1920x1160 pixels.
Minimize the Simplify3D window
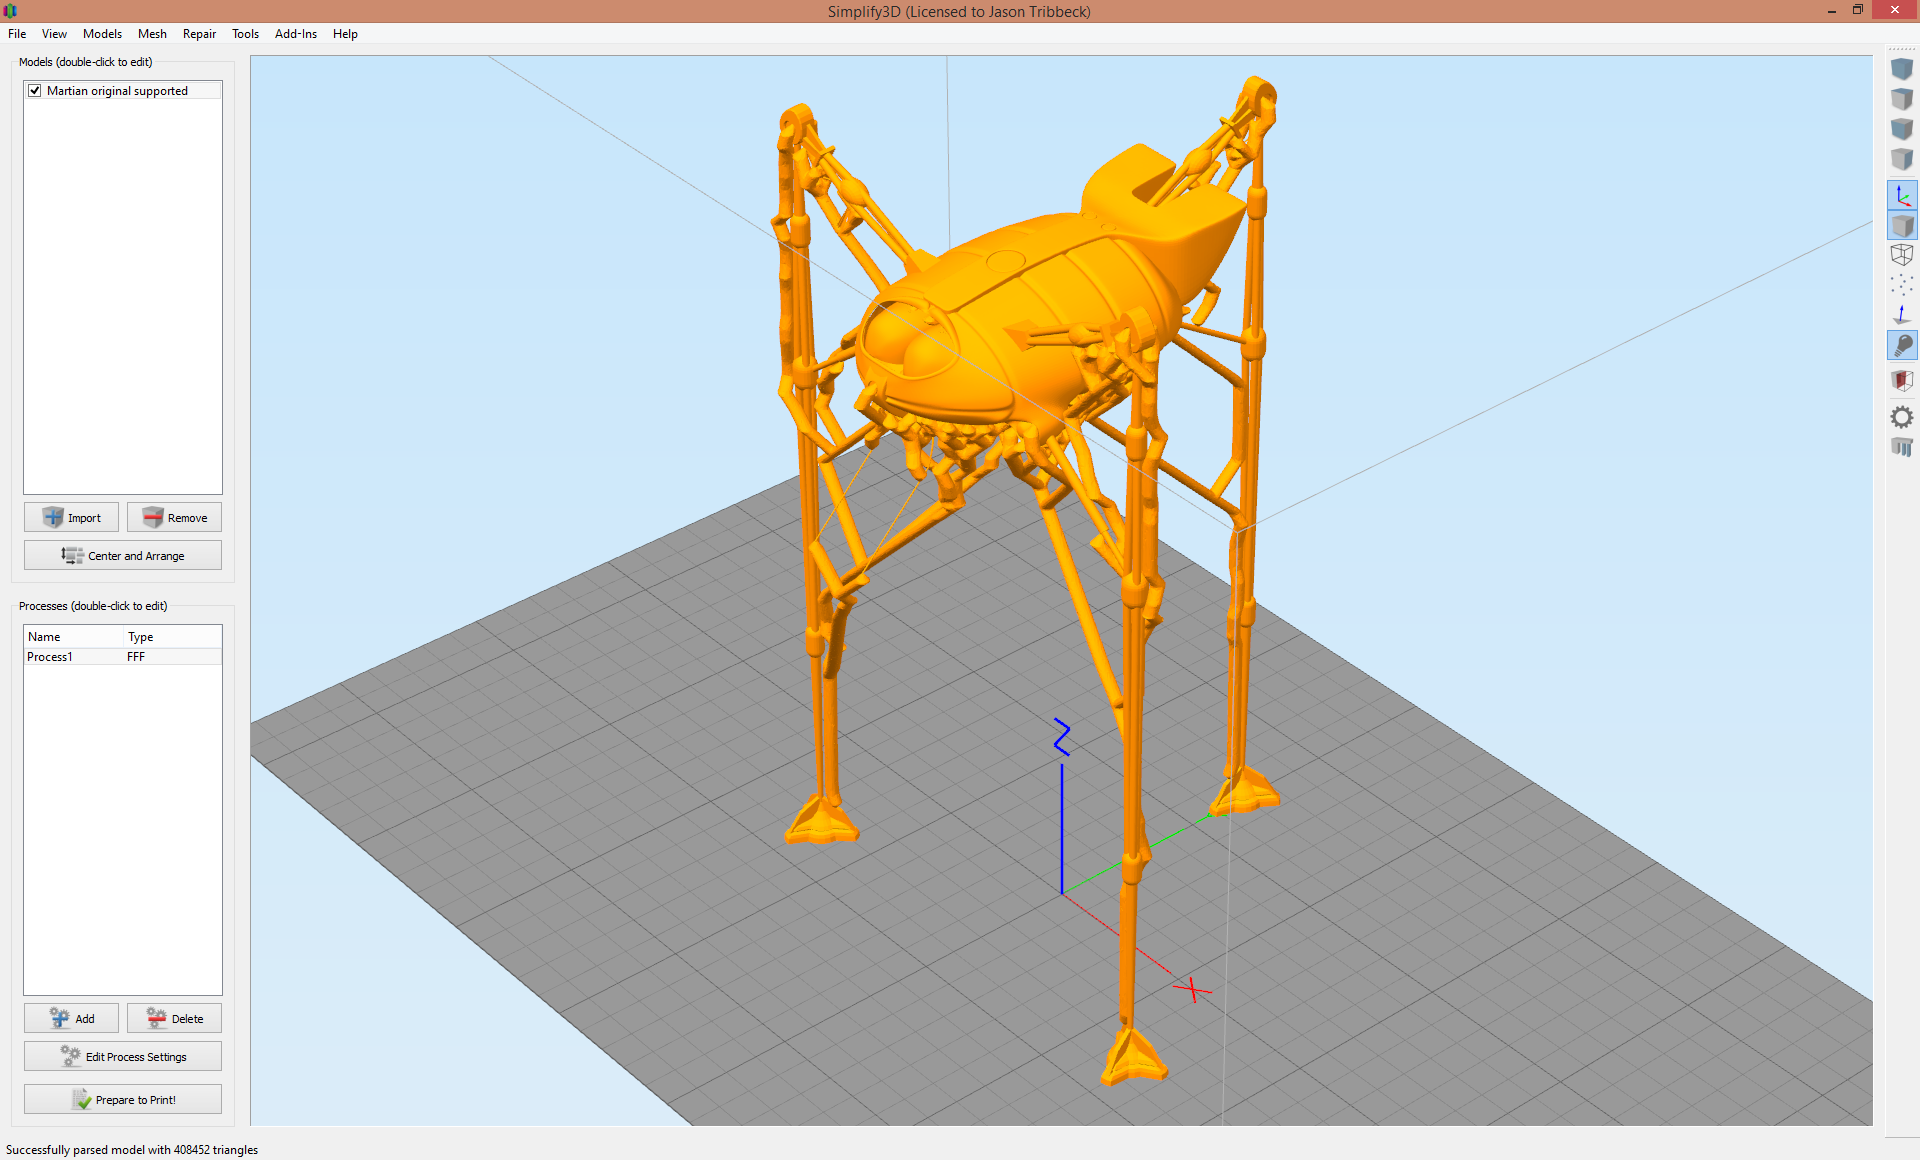[1831, 10]
